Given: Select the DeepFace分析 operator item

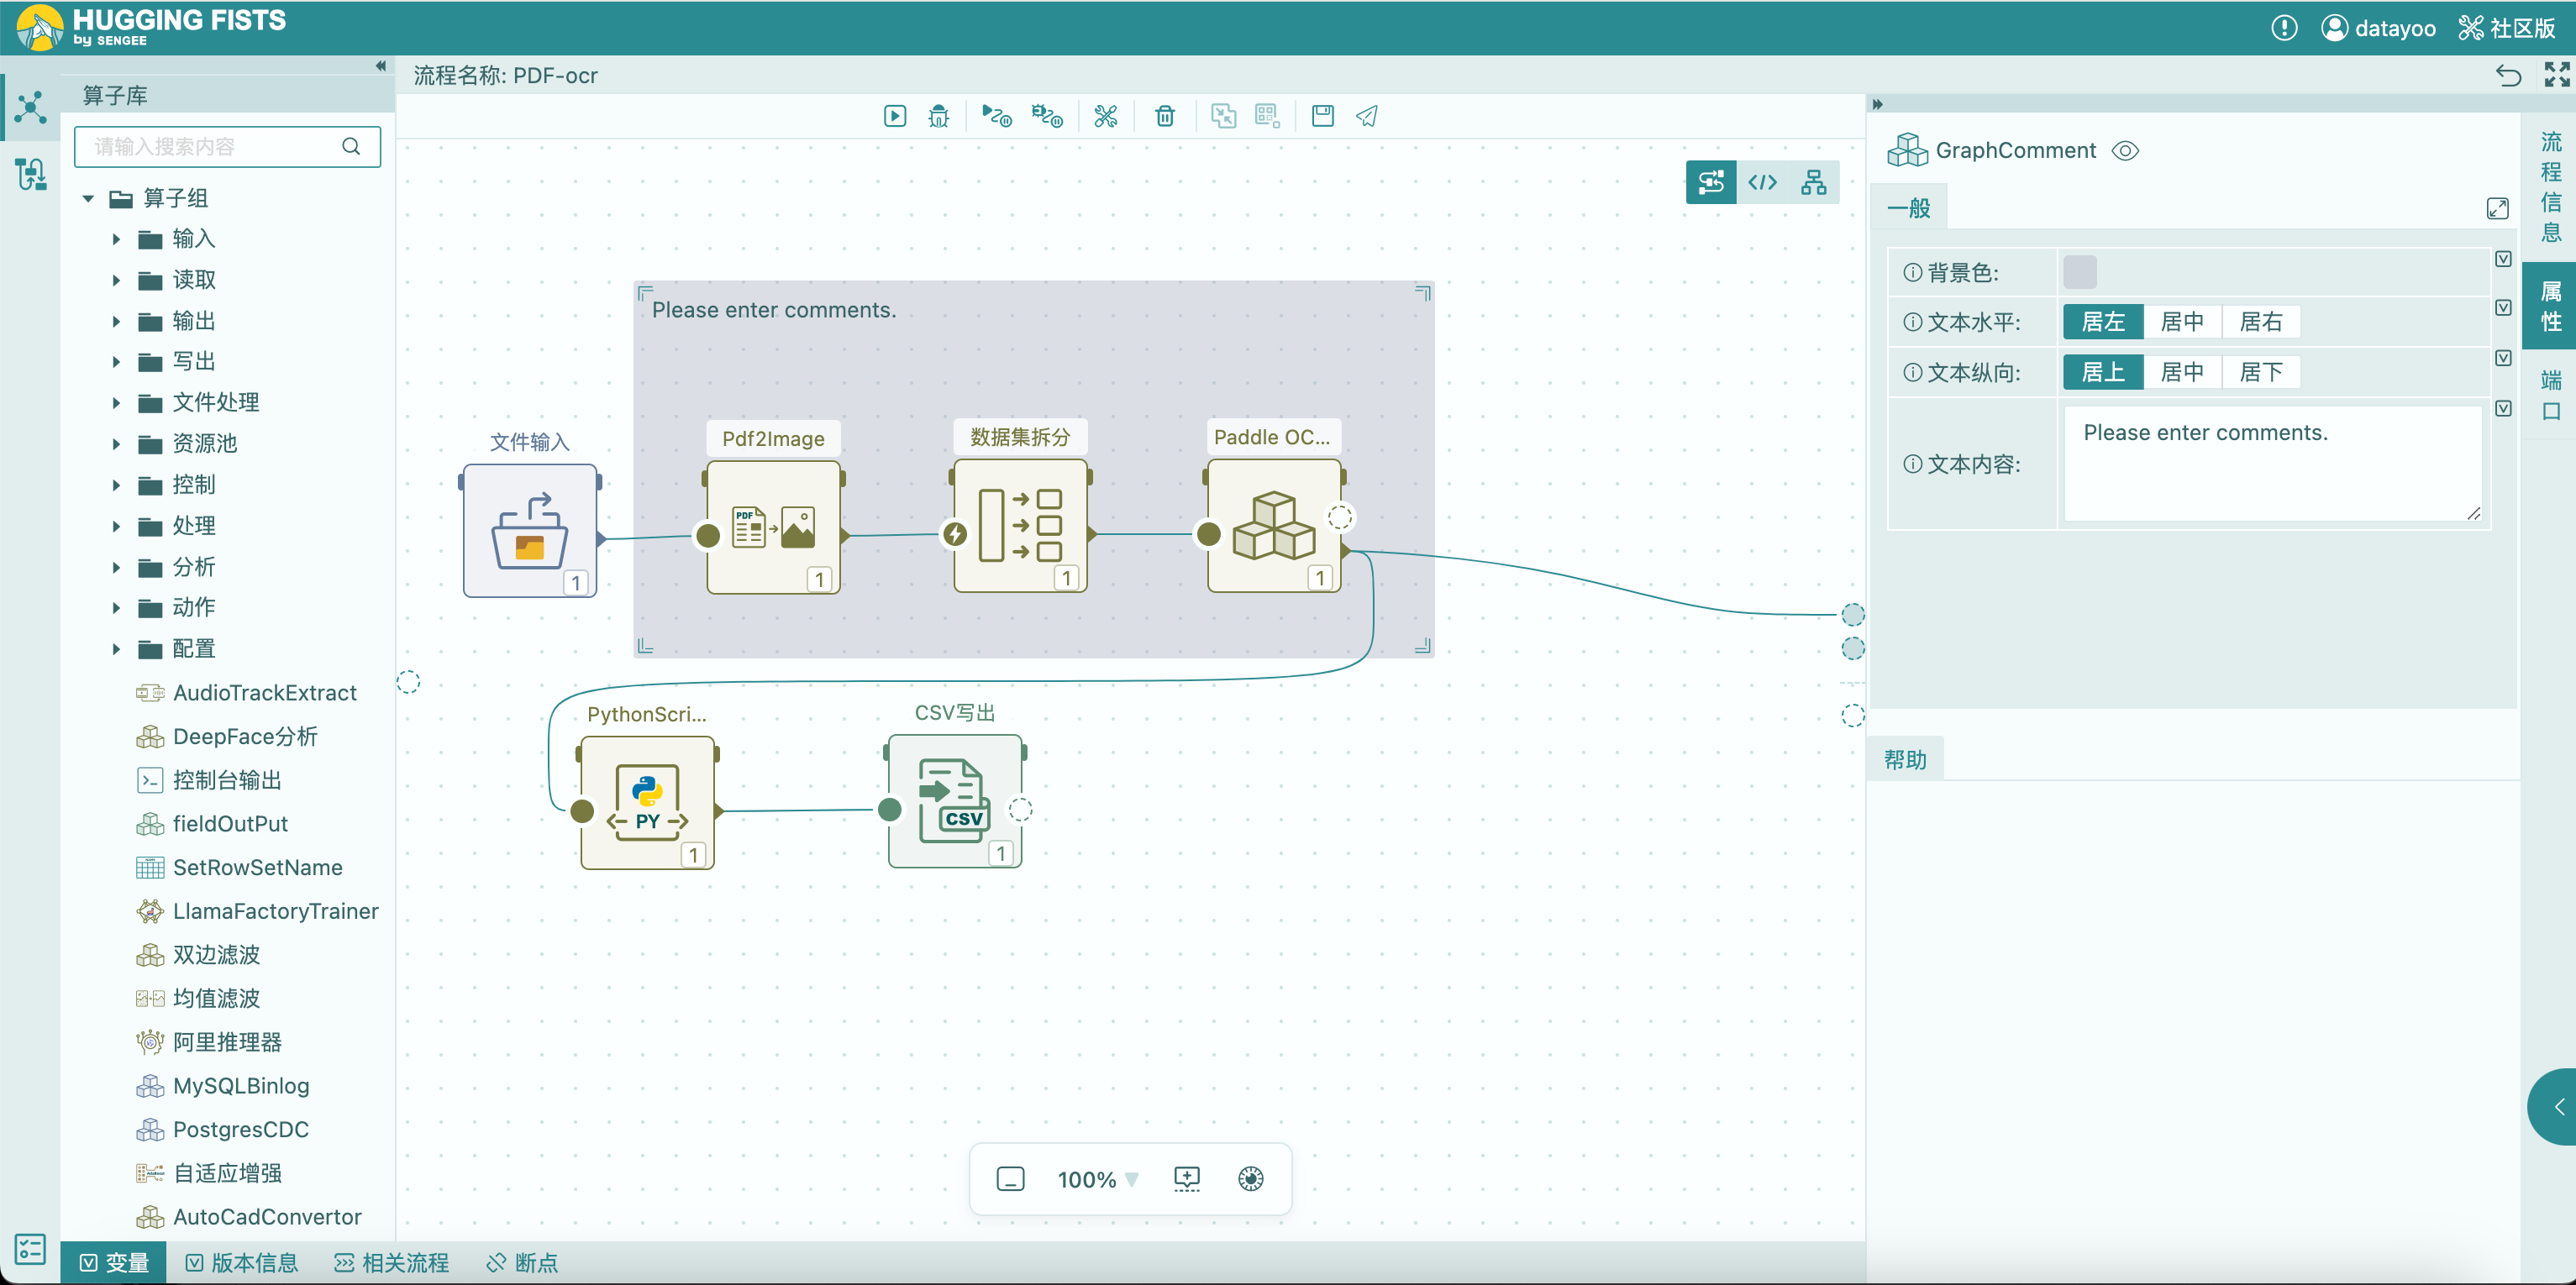Looking at the screenshot, I should tap(244, 737).
